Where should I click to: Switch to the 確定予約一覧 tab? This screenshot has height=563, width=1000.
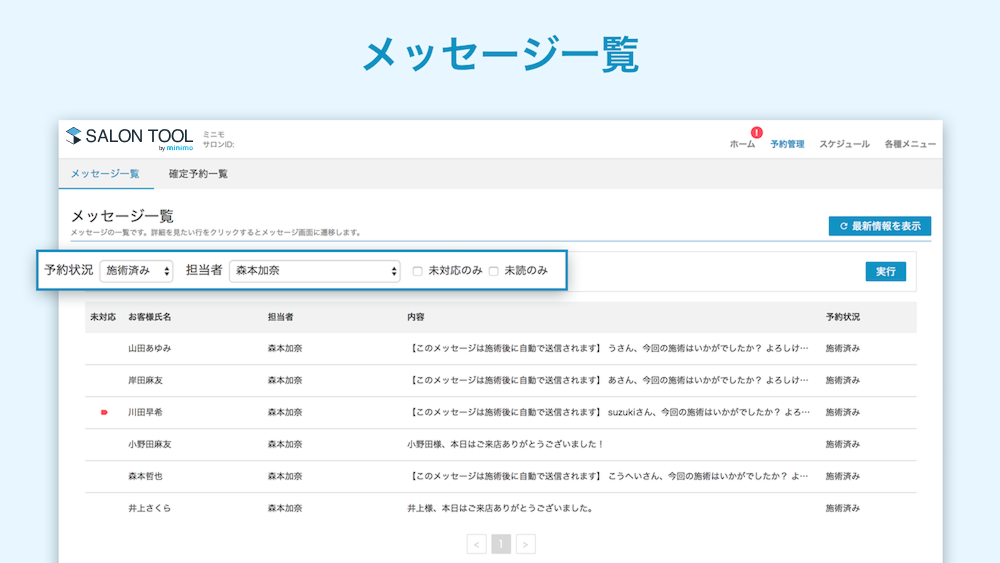coord(198,174)
